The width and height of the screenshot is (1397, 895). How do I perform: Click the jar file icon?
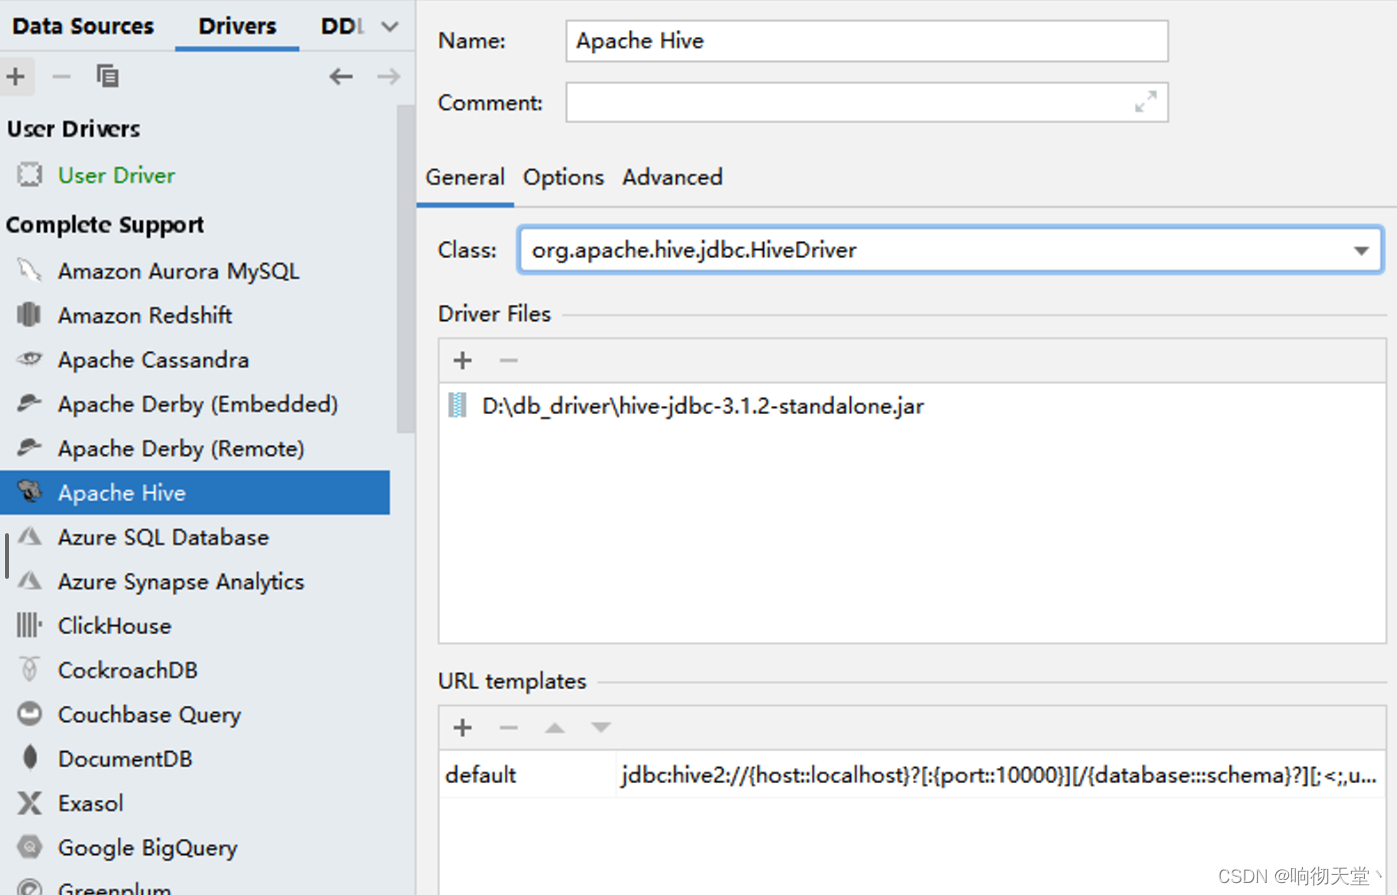tap(457, 405)
